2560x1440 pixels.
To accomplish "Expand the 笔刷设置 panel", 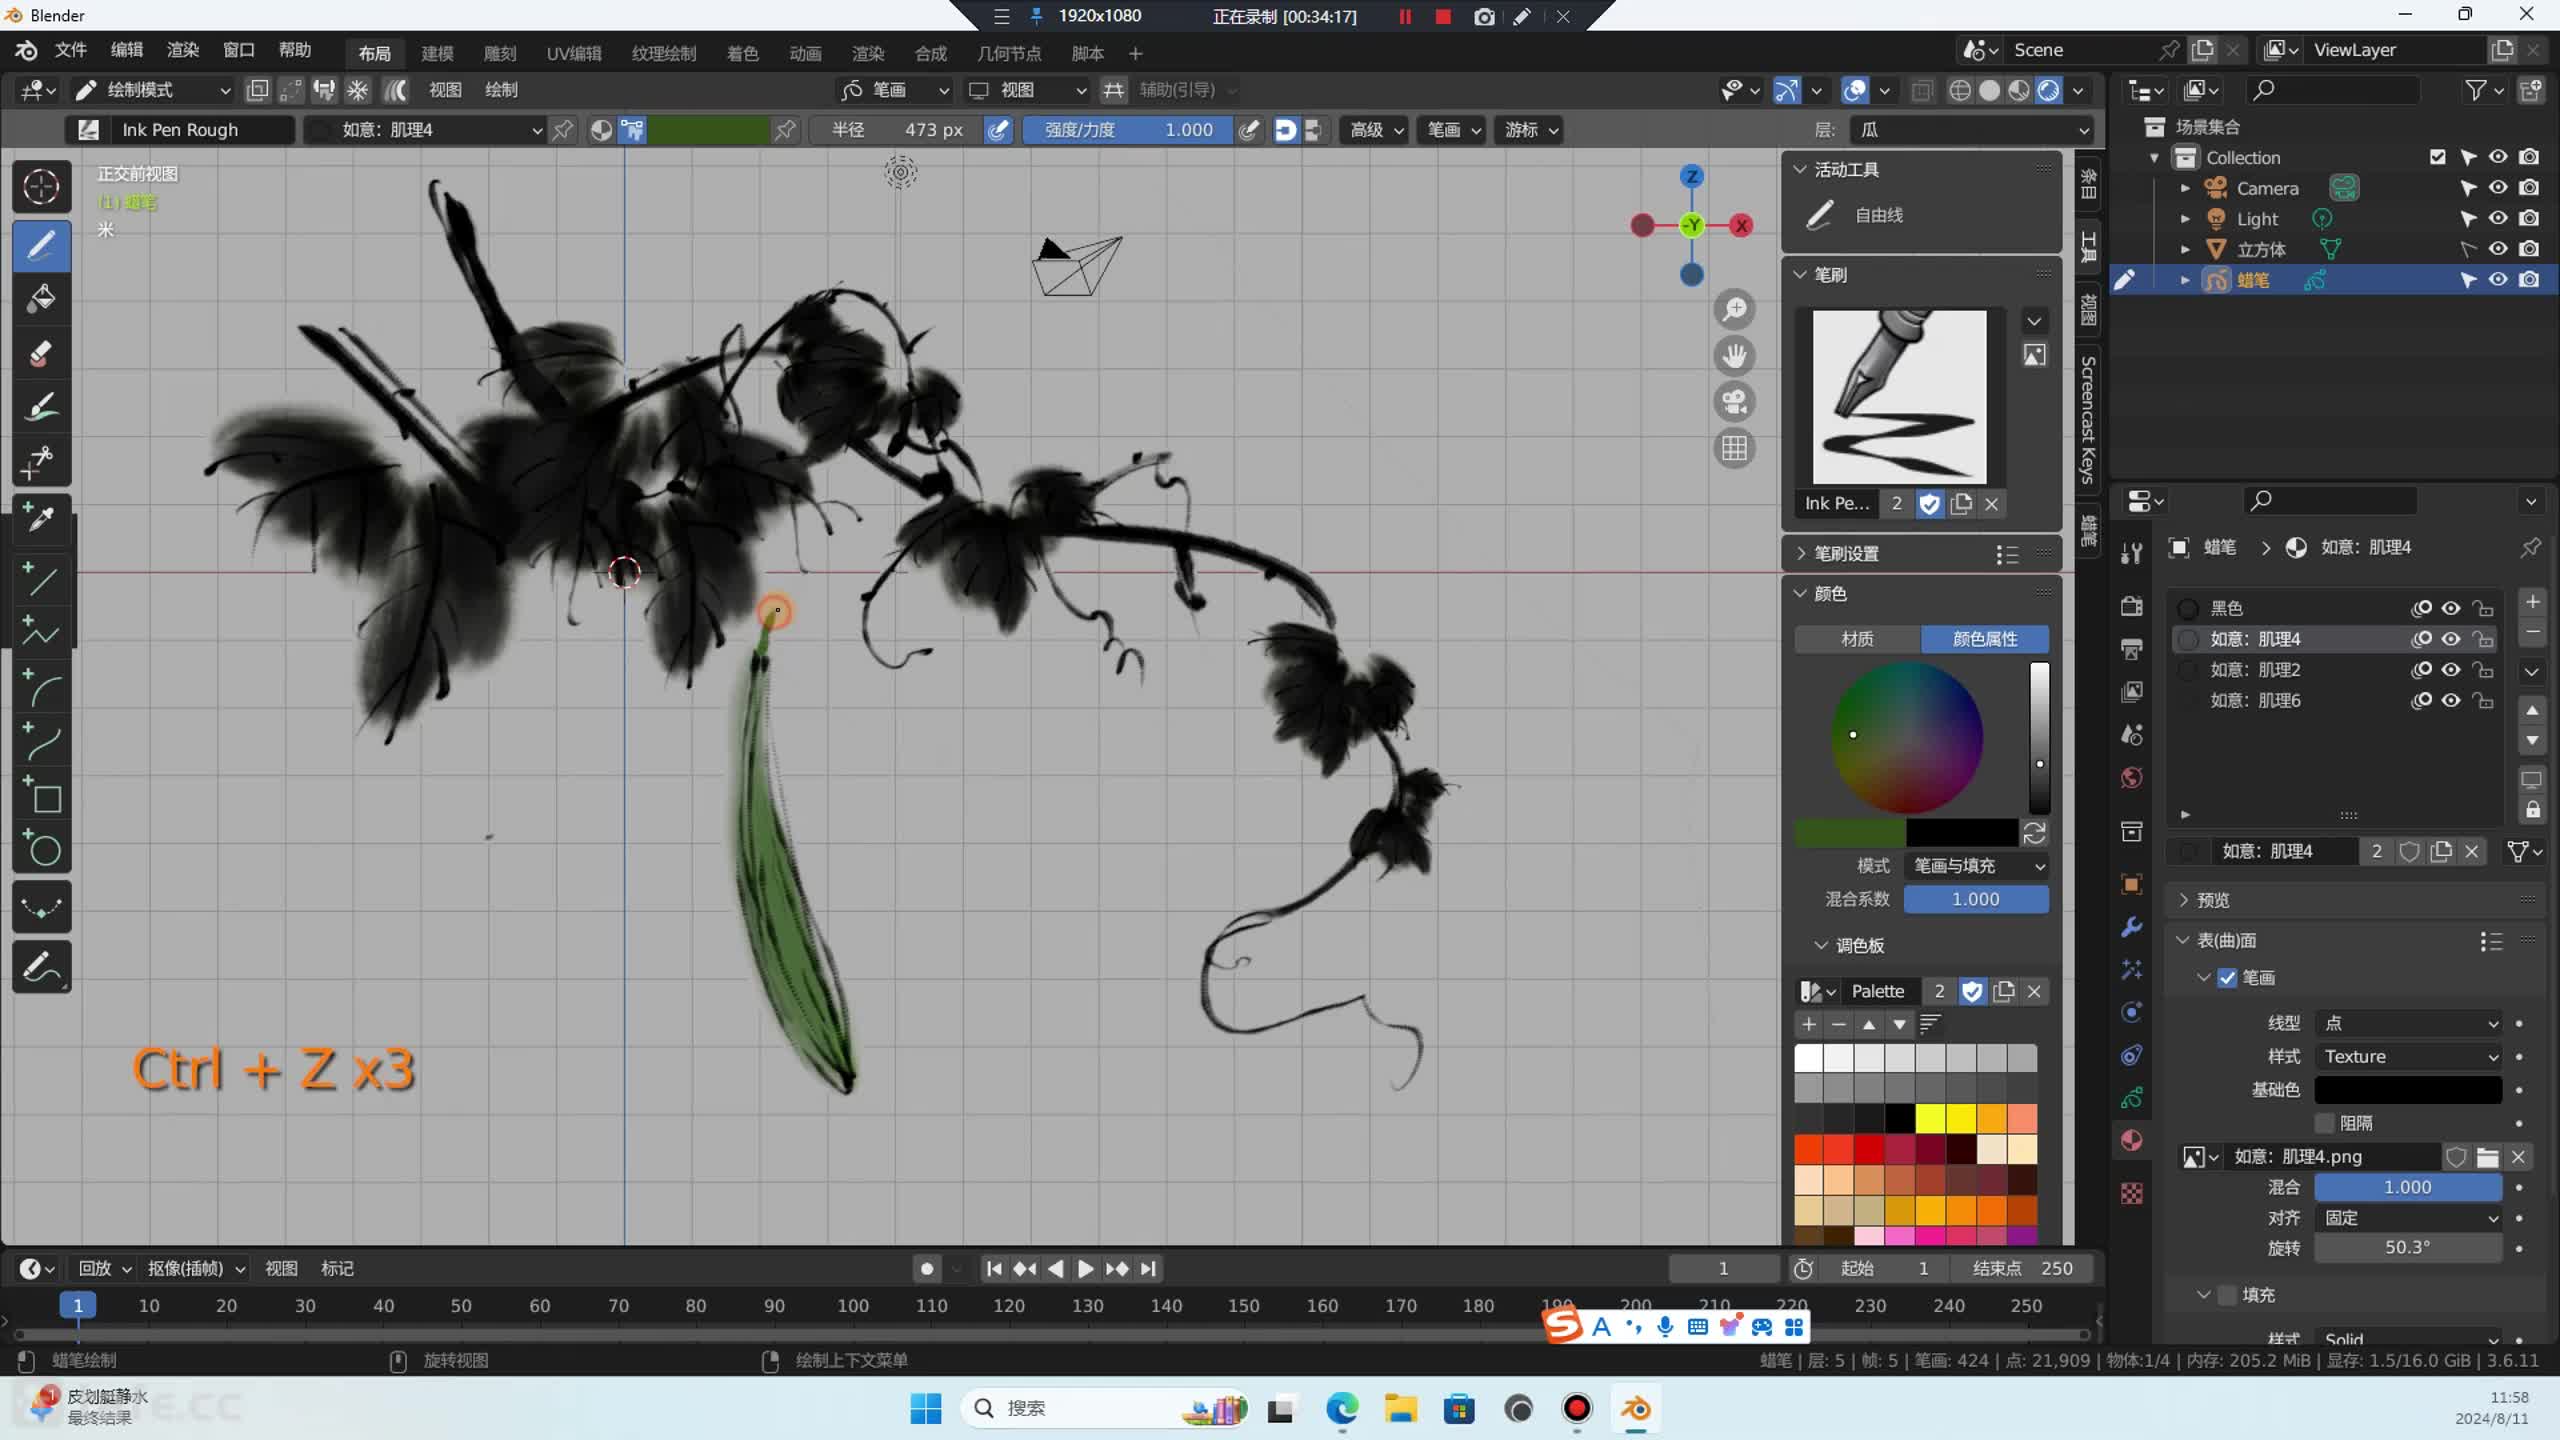I will (1846, 554).
